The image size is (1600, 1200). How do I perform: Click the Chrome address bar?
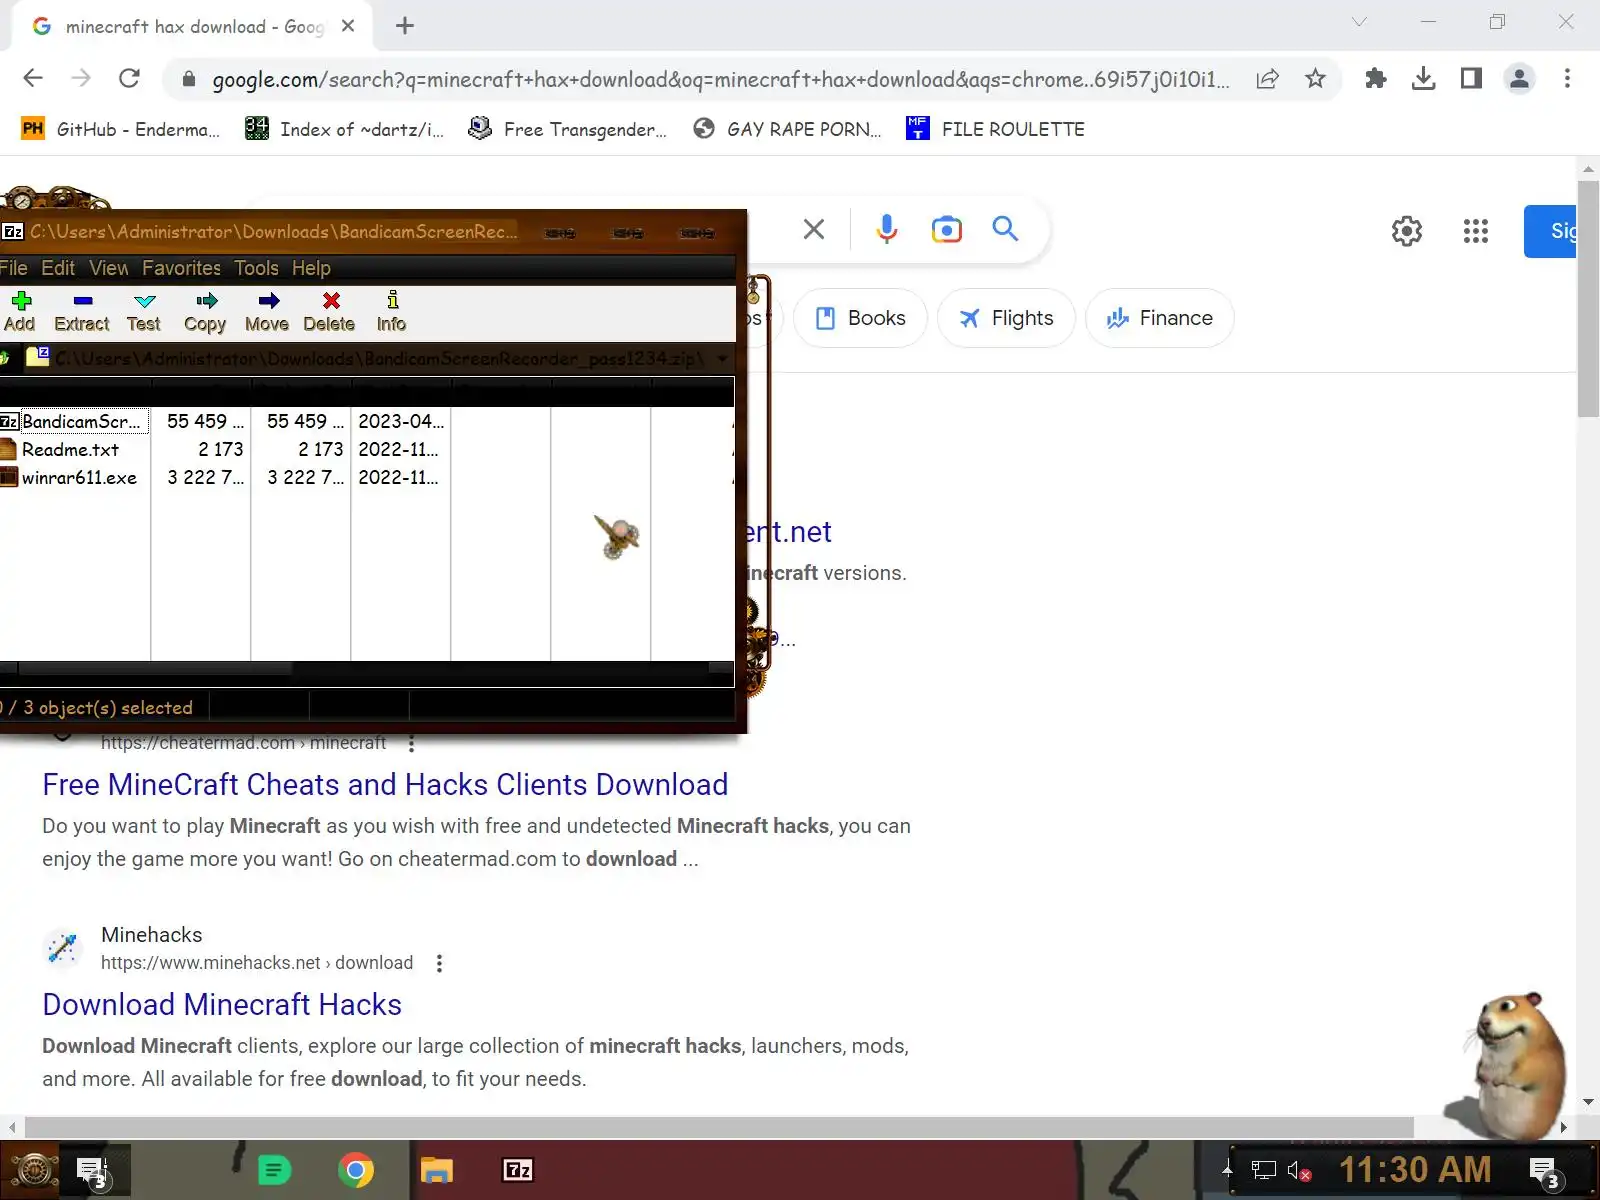point(720,79)
